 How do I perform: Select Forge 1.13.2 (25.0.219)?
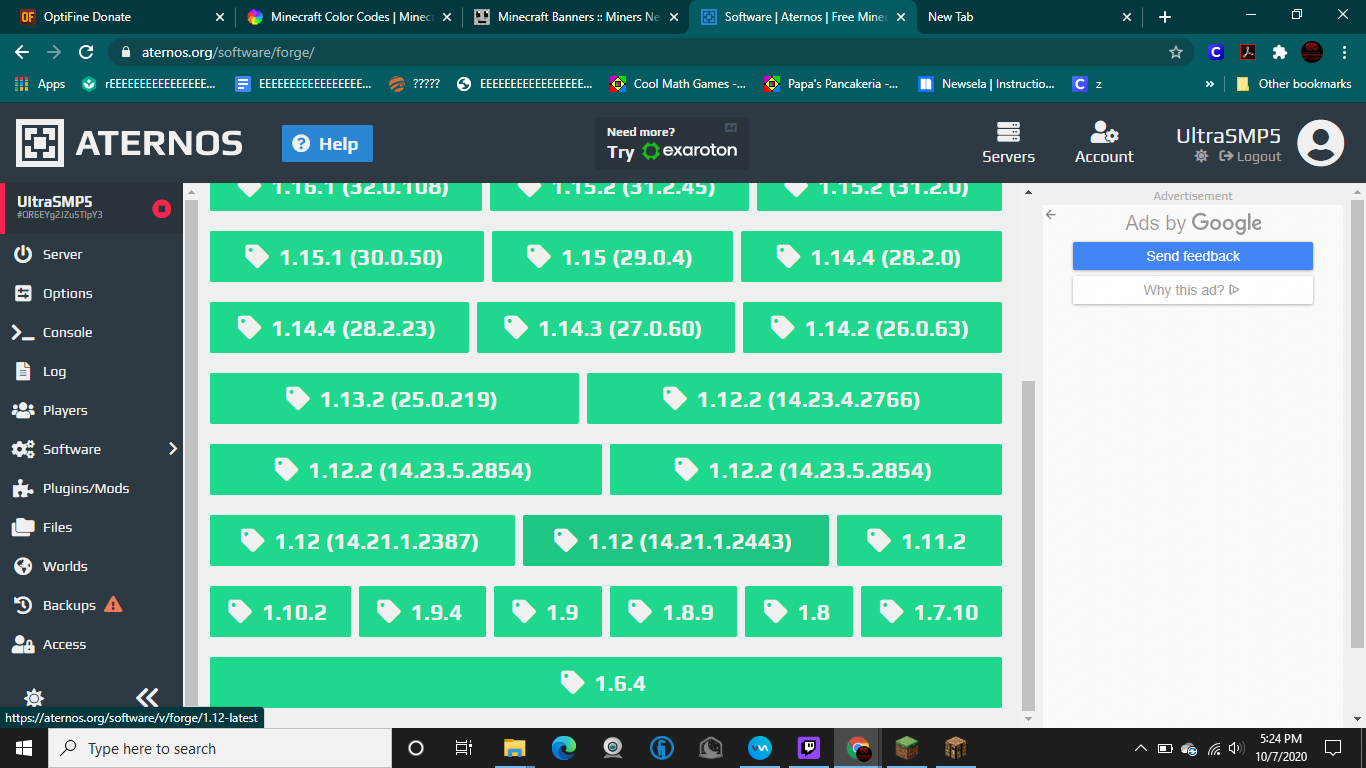pos(394,399)
